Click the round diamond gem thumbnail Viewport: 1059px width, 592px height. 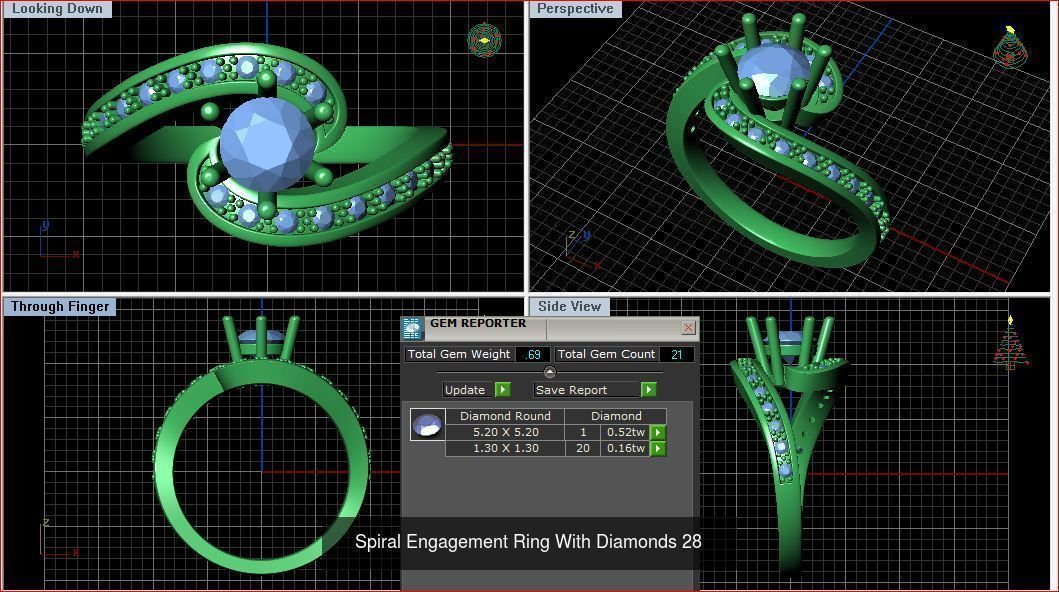tap(428, 425)
